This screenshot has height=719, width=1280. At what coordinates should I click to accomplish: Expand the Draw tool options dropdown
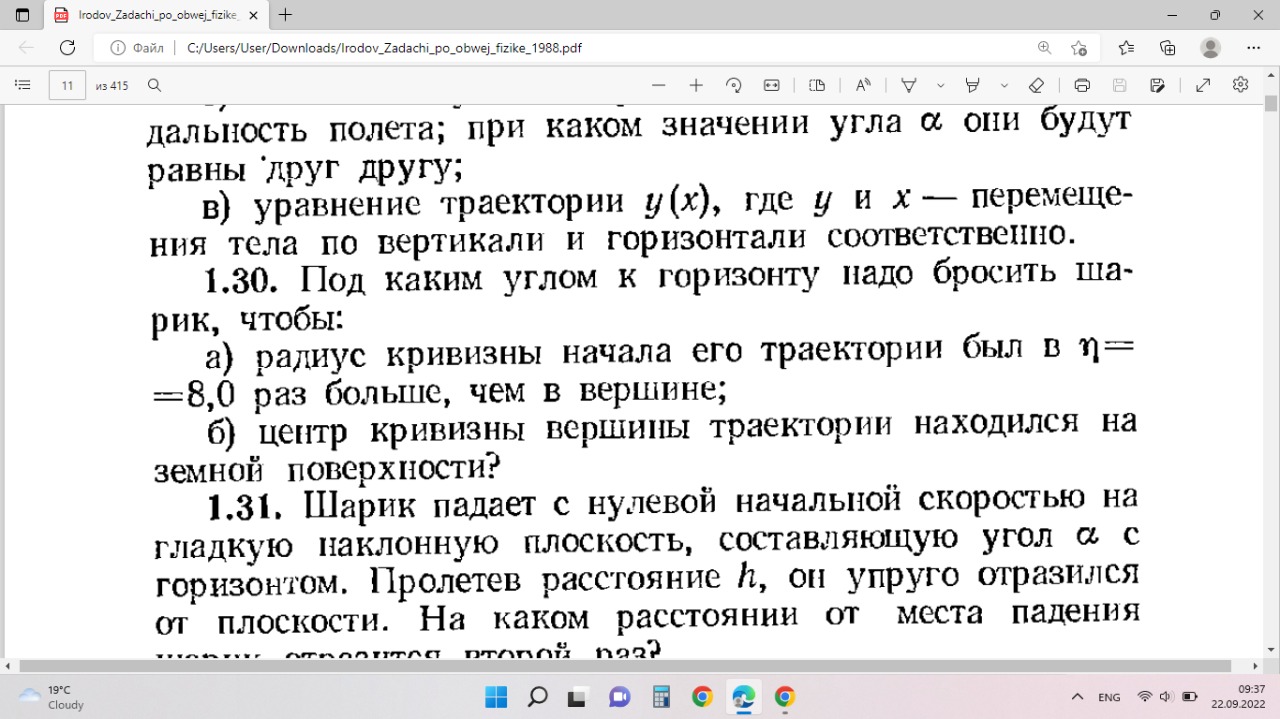click(941, 85)
